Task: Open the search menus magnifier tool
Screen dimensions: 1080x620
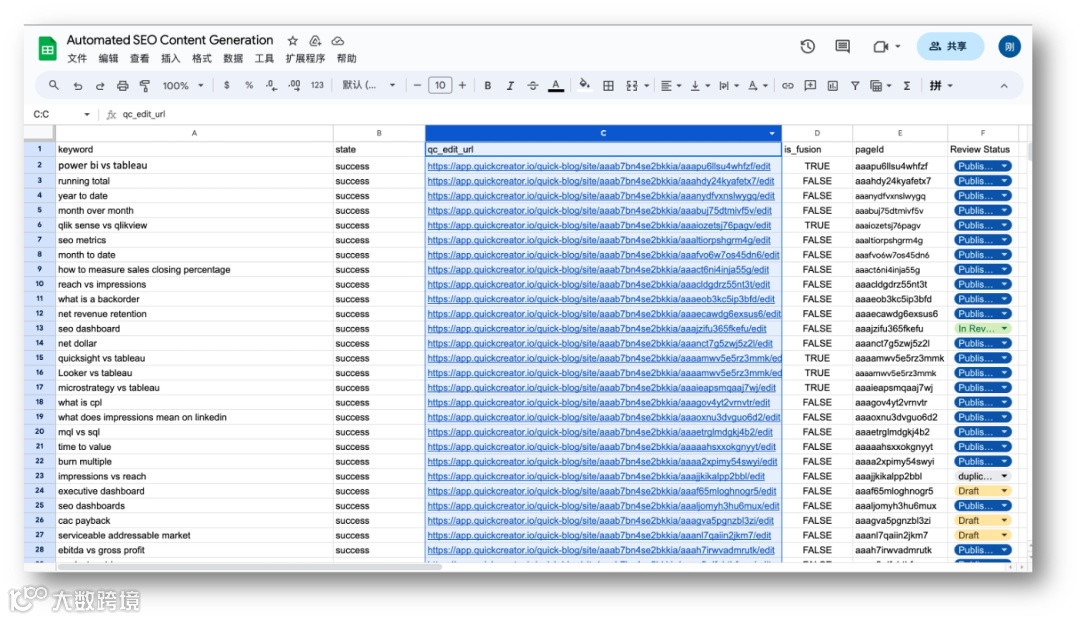Action: tap(54, 85)
